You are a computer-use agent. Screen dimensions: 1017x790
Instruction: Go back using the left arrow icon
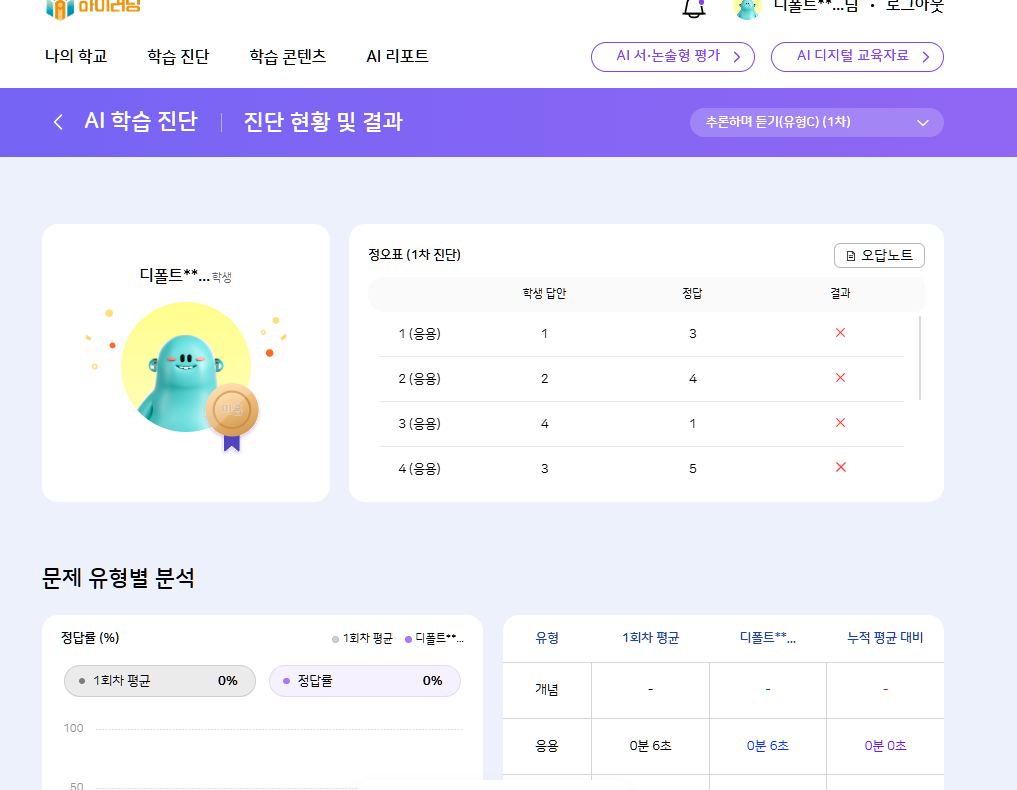click(58, 122)
